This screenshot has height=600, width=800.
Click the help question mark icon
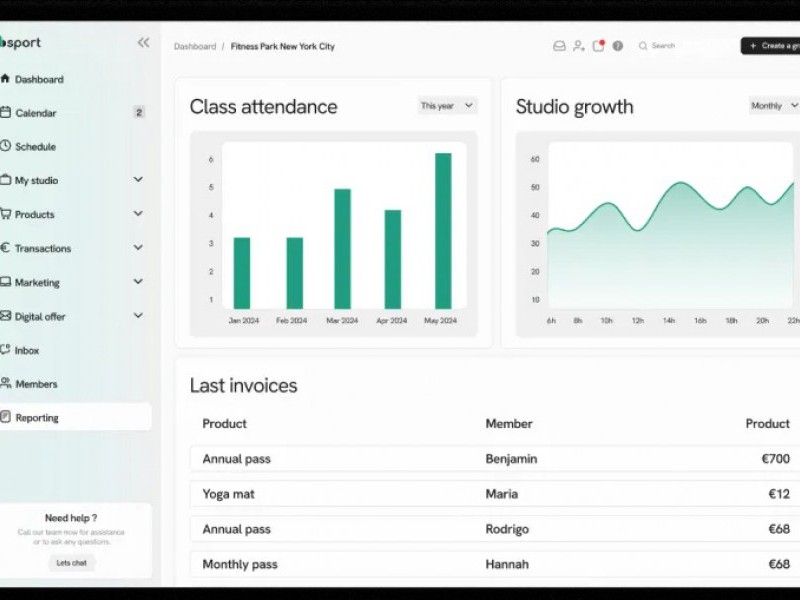(618, 46)
